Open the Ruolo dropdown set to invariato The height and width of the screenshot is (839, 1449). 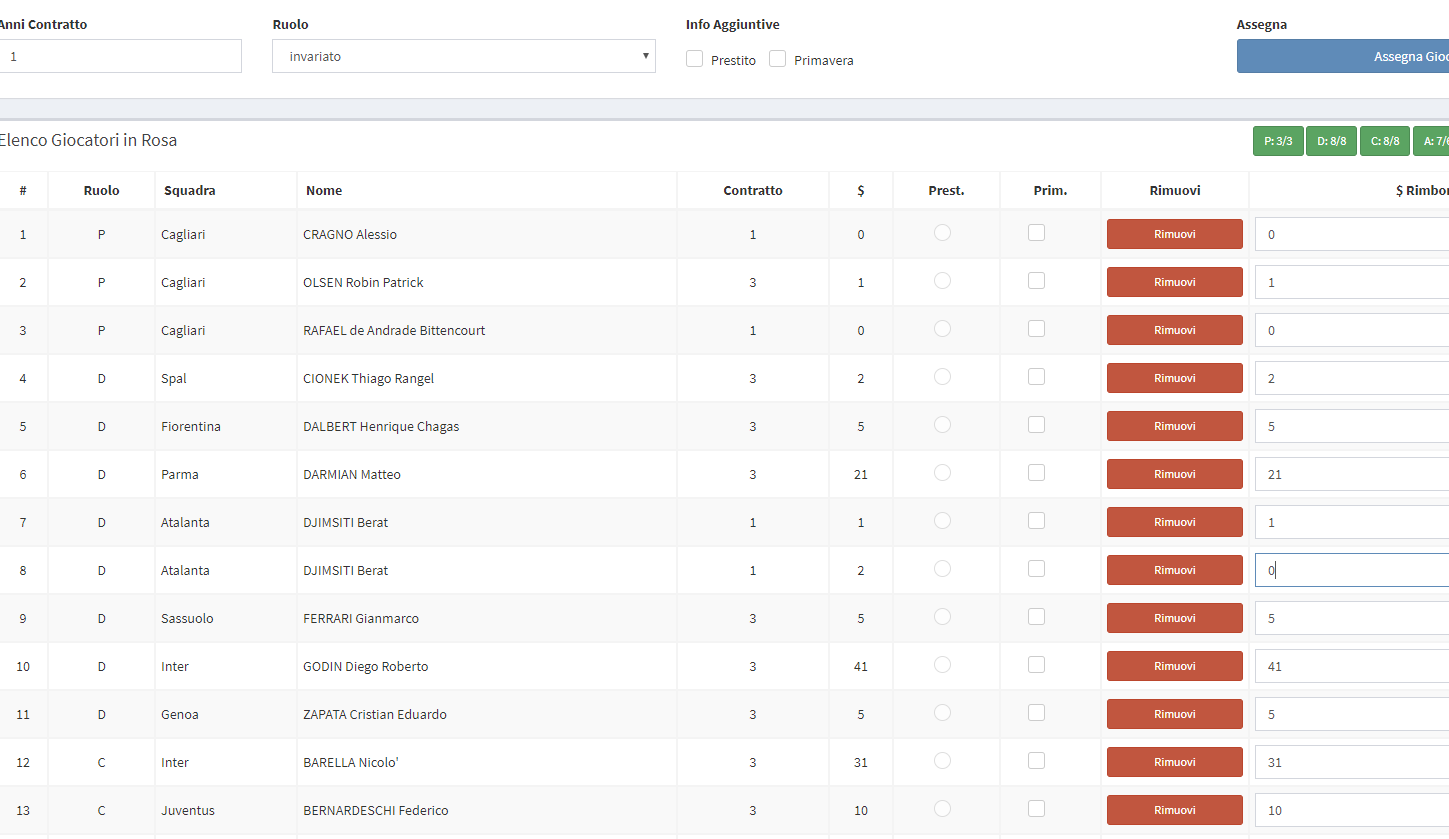[463, 57]
